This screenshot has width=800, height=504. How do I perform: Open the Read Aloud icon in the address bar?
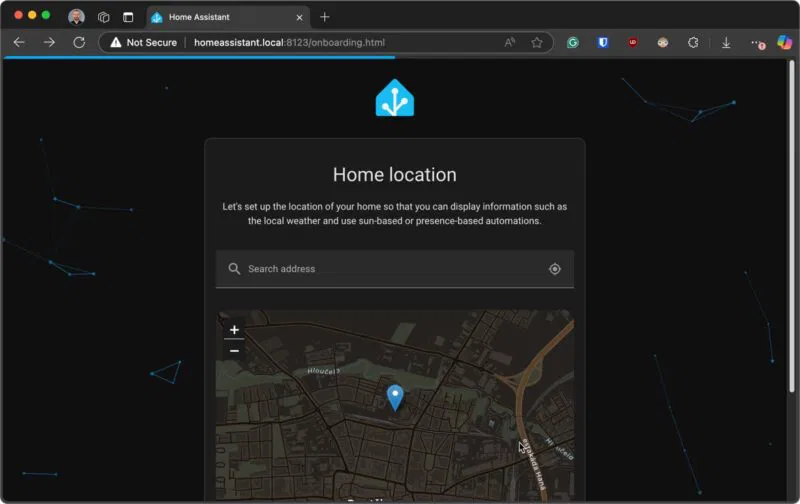(x=509, y=42)
